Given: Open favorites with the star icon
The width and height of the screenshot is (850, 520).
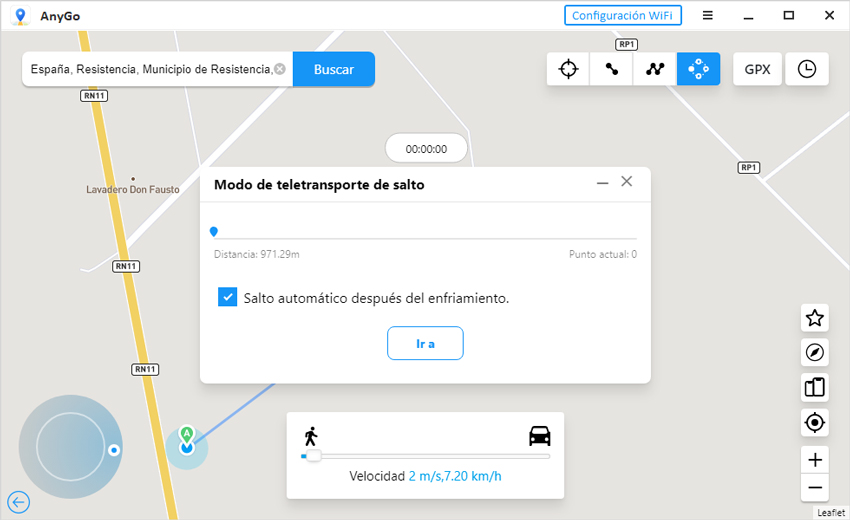Looking at the screenshot, I should click(x=815, y=318).
